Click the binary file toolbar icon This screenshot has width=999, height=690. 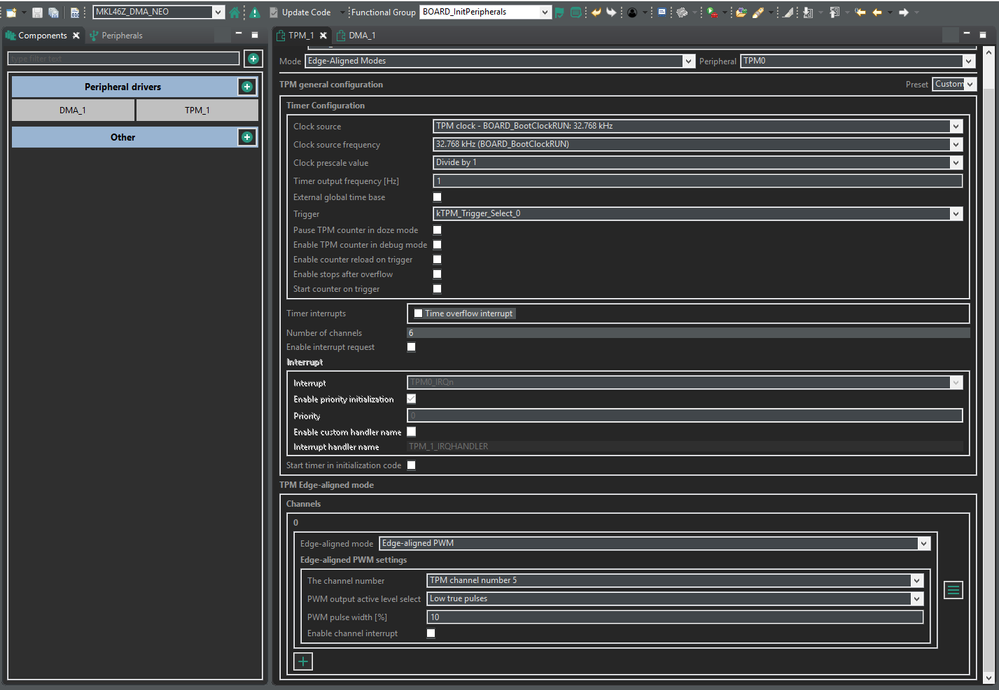[x=75, y=12]
